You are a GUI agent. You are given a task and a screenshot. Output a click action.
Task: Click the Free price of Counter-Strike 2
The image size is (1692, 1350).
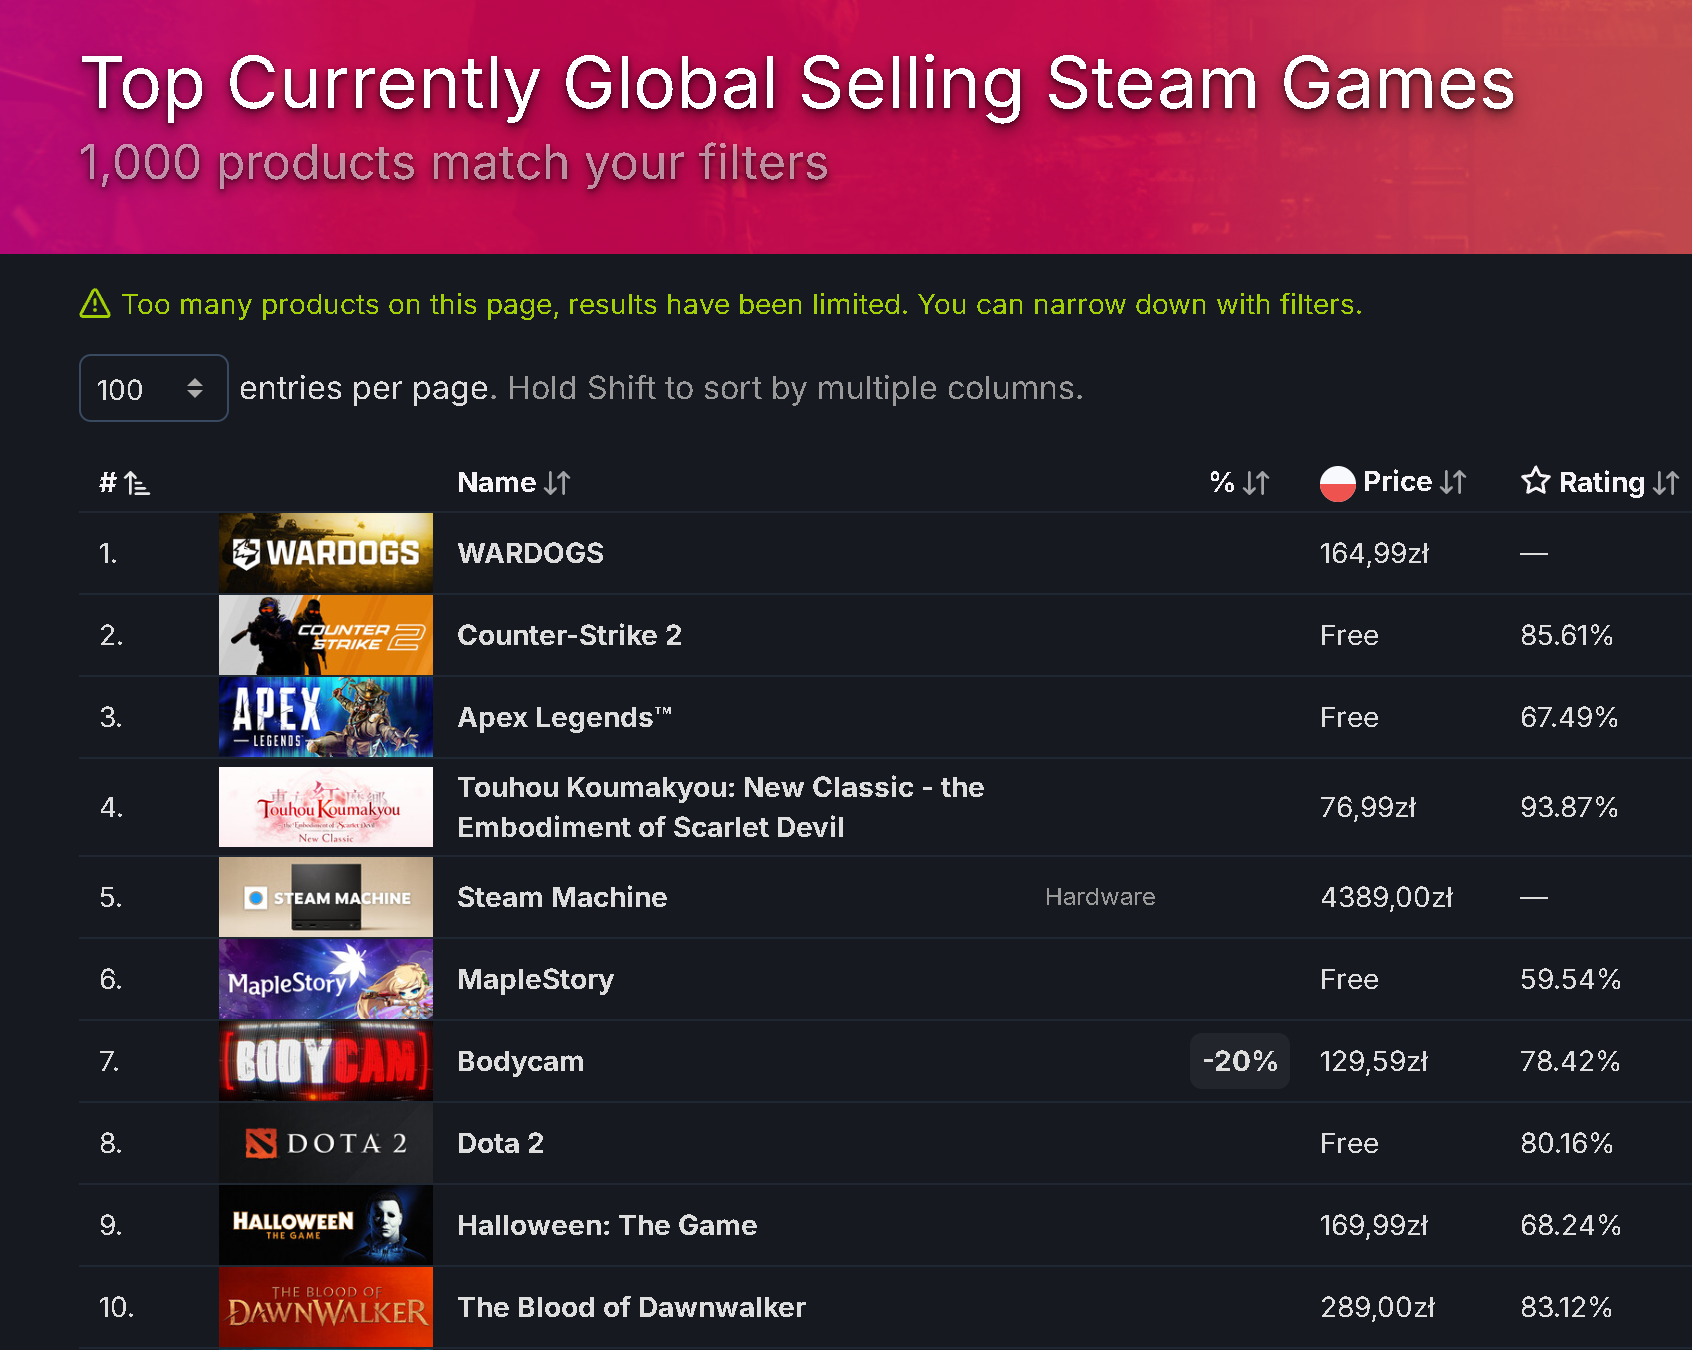click(x=1349, y=635)
